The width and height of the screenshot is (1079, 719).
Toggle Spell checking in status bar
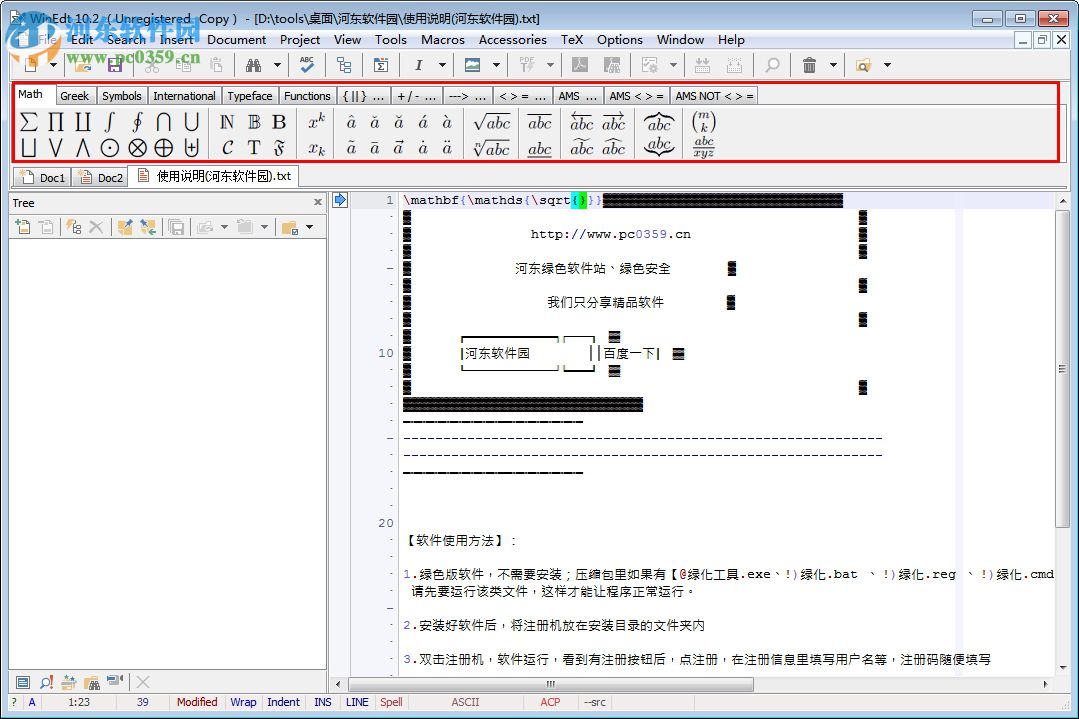391,702
